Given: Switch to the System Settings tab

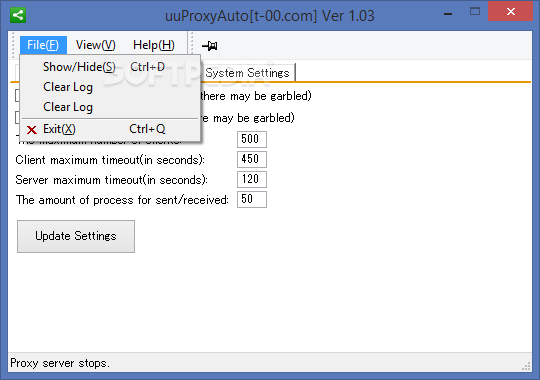Looking at the screenshot, I should point(248,73).
